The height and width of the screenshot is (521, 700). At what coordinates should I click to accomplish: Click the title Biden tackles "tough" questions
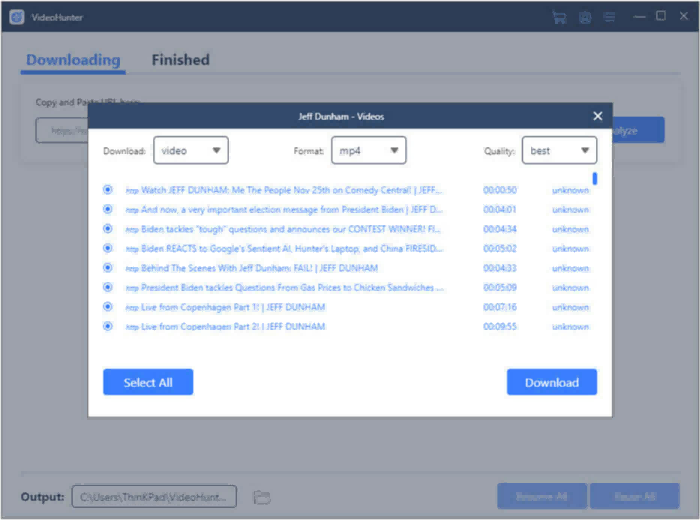coord(290,229)
